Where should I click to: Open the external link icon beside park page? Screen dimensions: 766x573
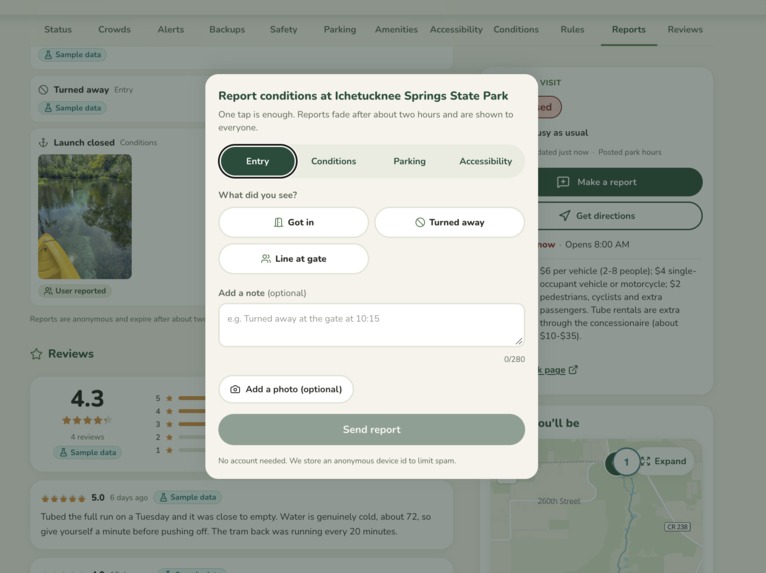click(574, 370)
